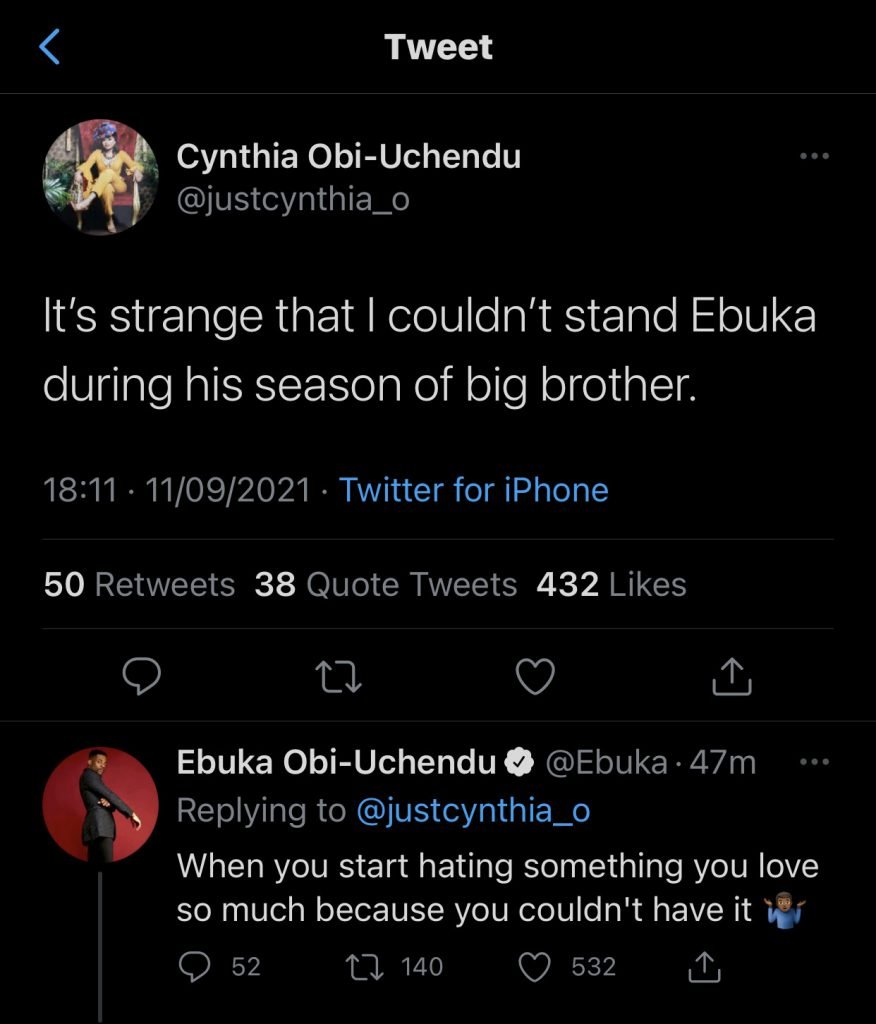The width and height of the screenshot is (876, 1024).
Task: Open Ebuka Obi-Uchendu's profile picture
Action: pos(100,804)
